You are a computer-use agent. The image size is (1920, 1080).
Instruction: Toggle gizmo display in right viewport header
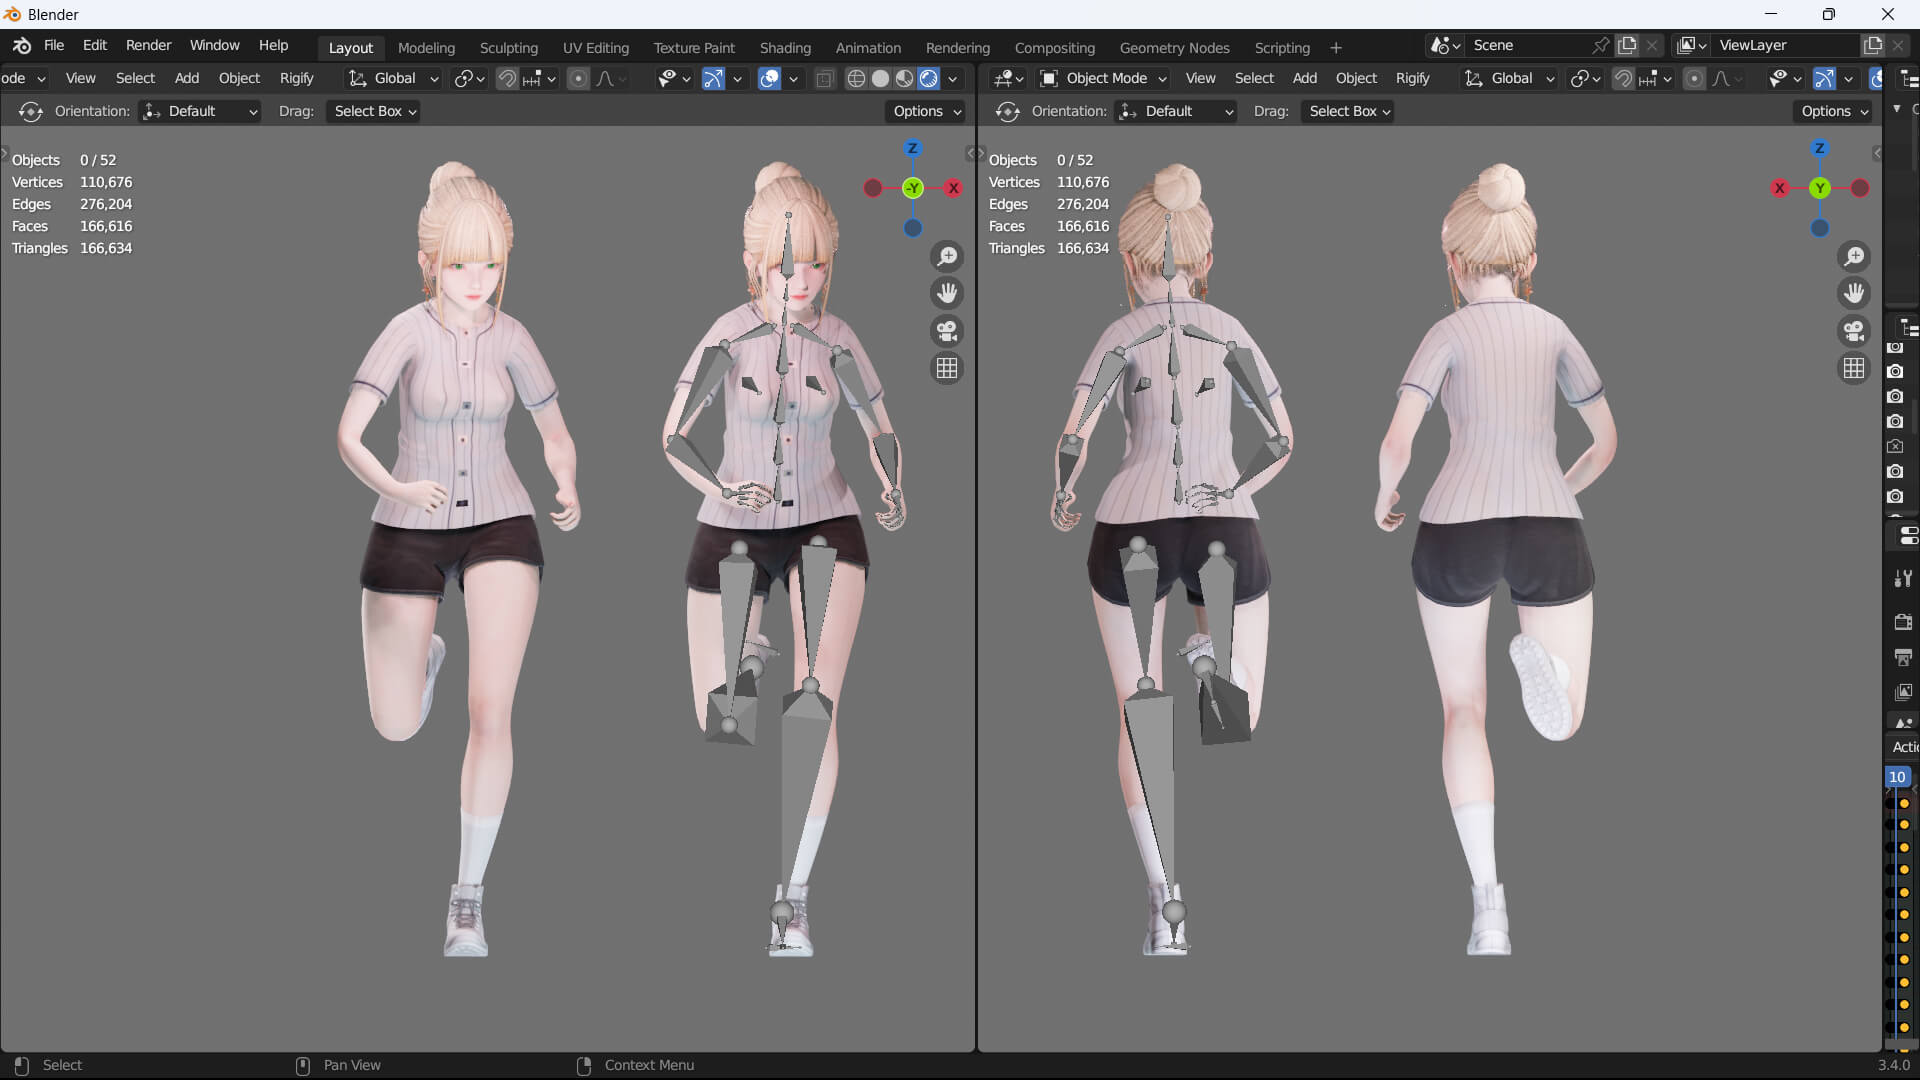1824,78
